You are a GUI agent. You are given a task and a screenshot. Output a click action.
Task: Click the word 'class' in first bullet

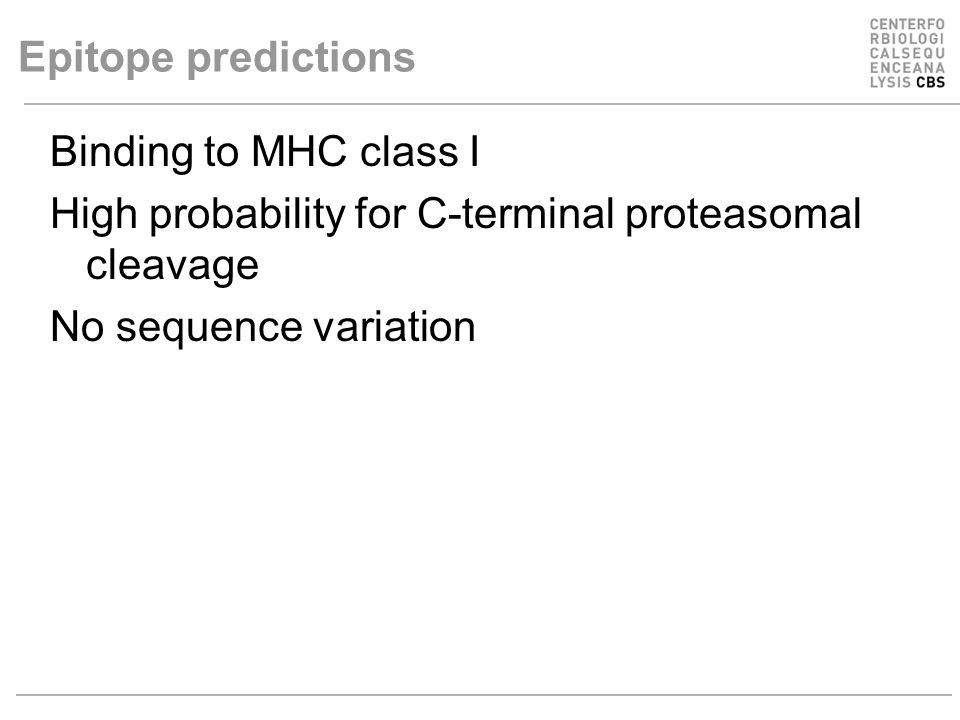point(408,151)
